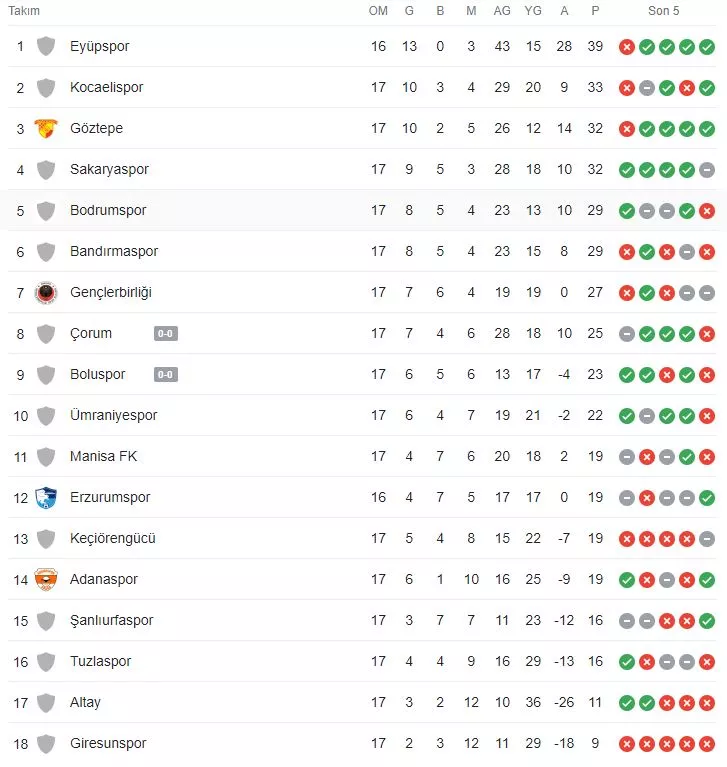Click the OM matches played header
The width and height of the screenshot is (727, 767).
click(378, 11)
